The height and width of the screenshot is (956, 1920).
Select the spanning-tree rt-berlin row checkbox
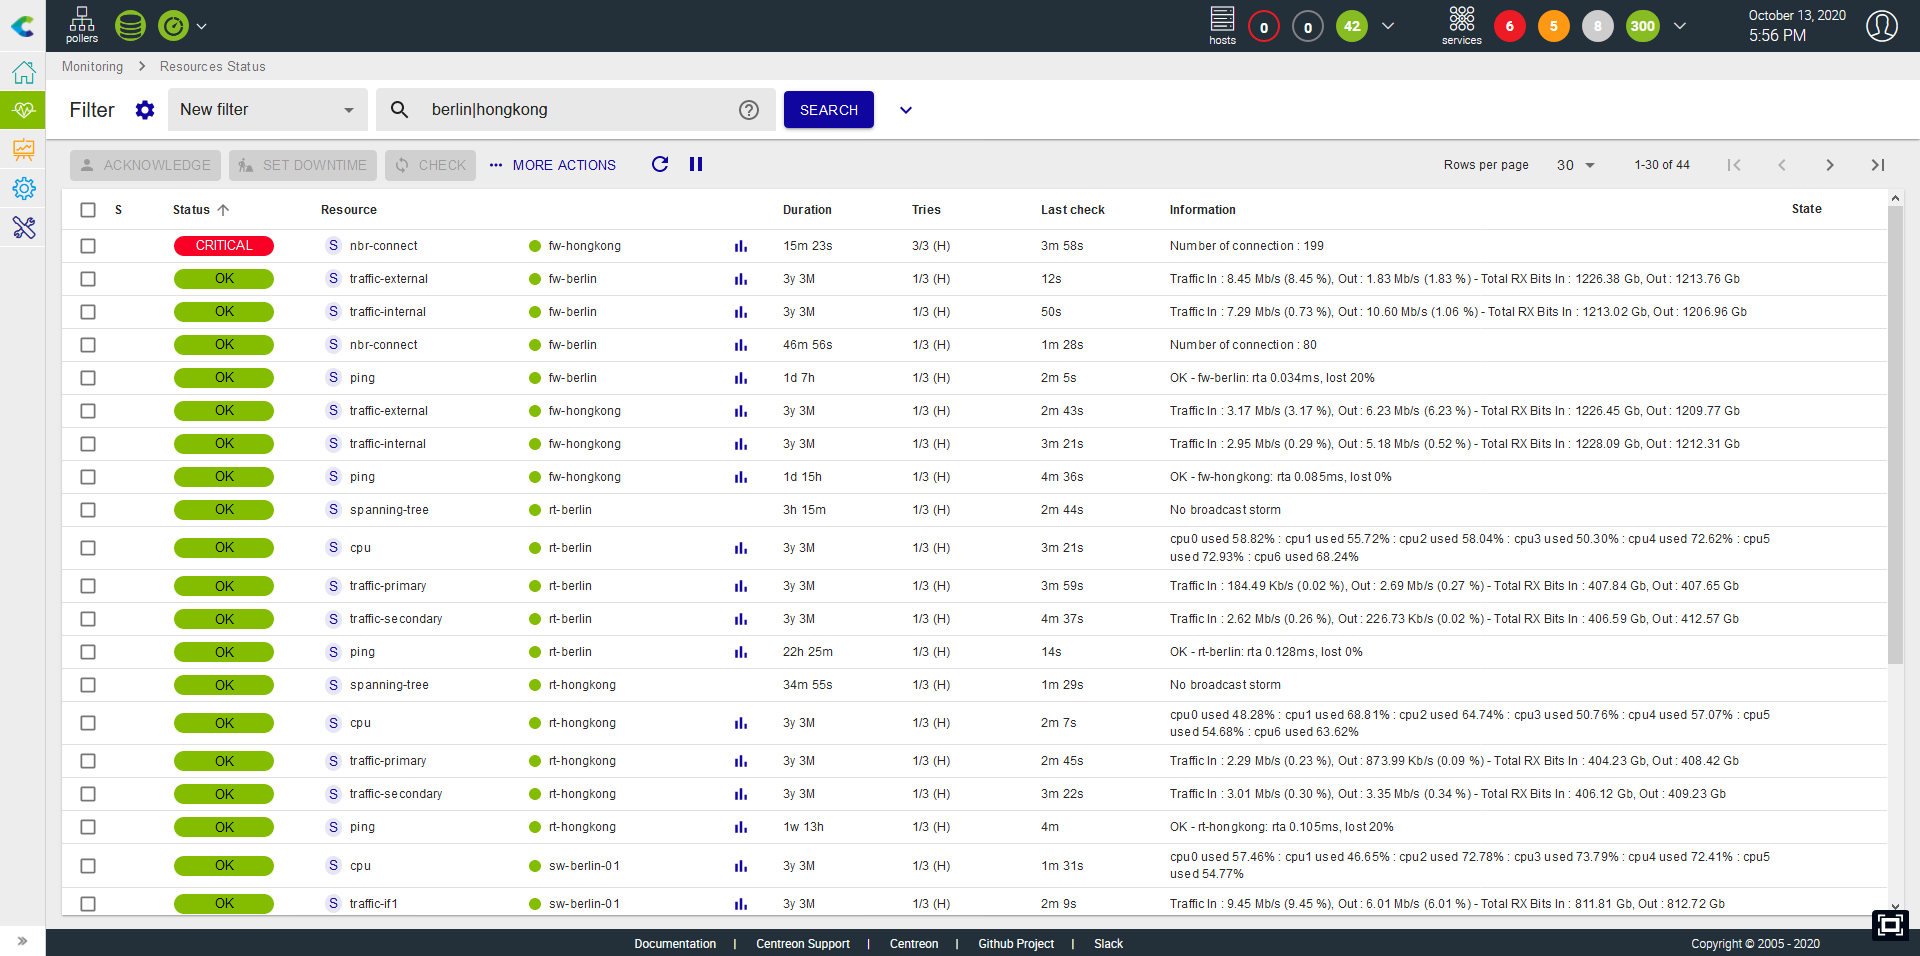coord(88,510)
